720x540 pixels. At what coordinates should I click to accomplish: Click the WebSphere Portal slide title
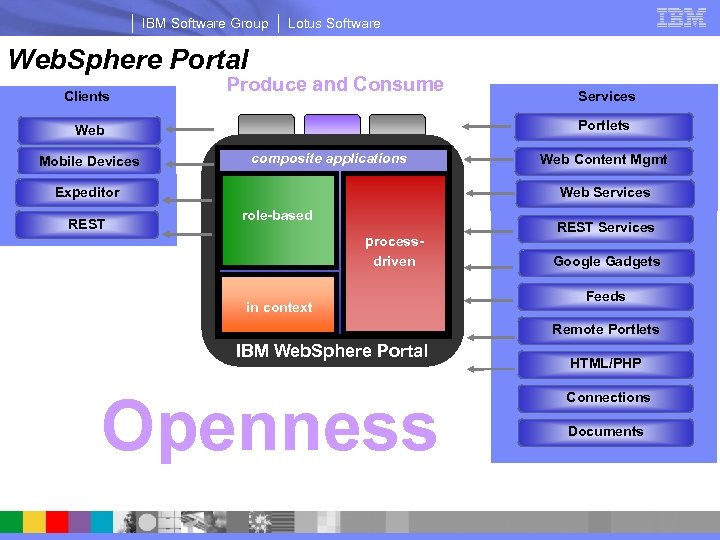(129, 60)
